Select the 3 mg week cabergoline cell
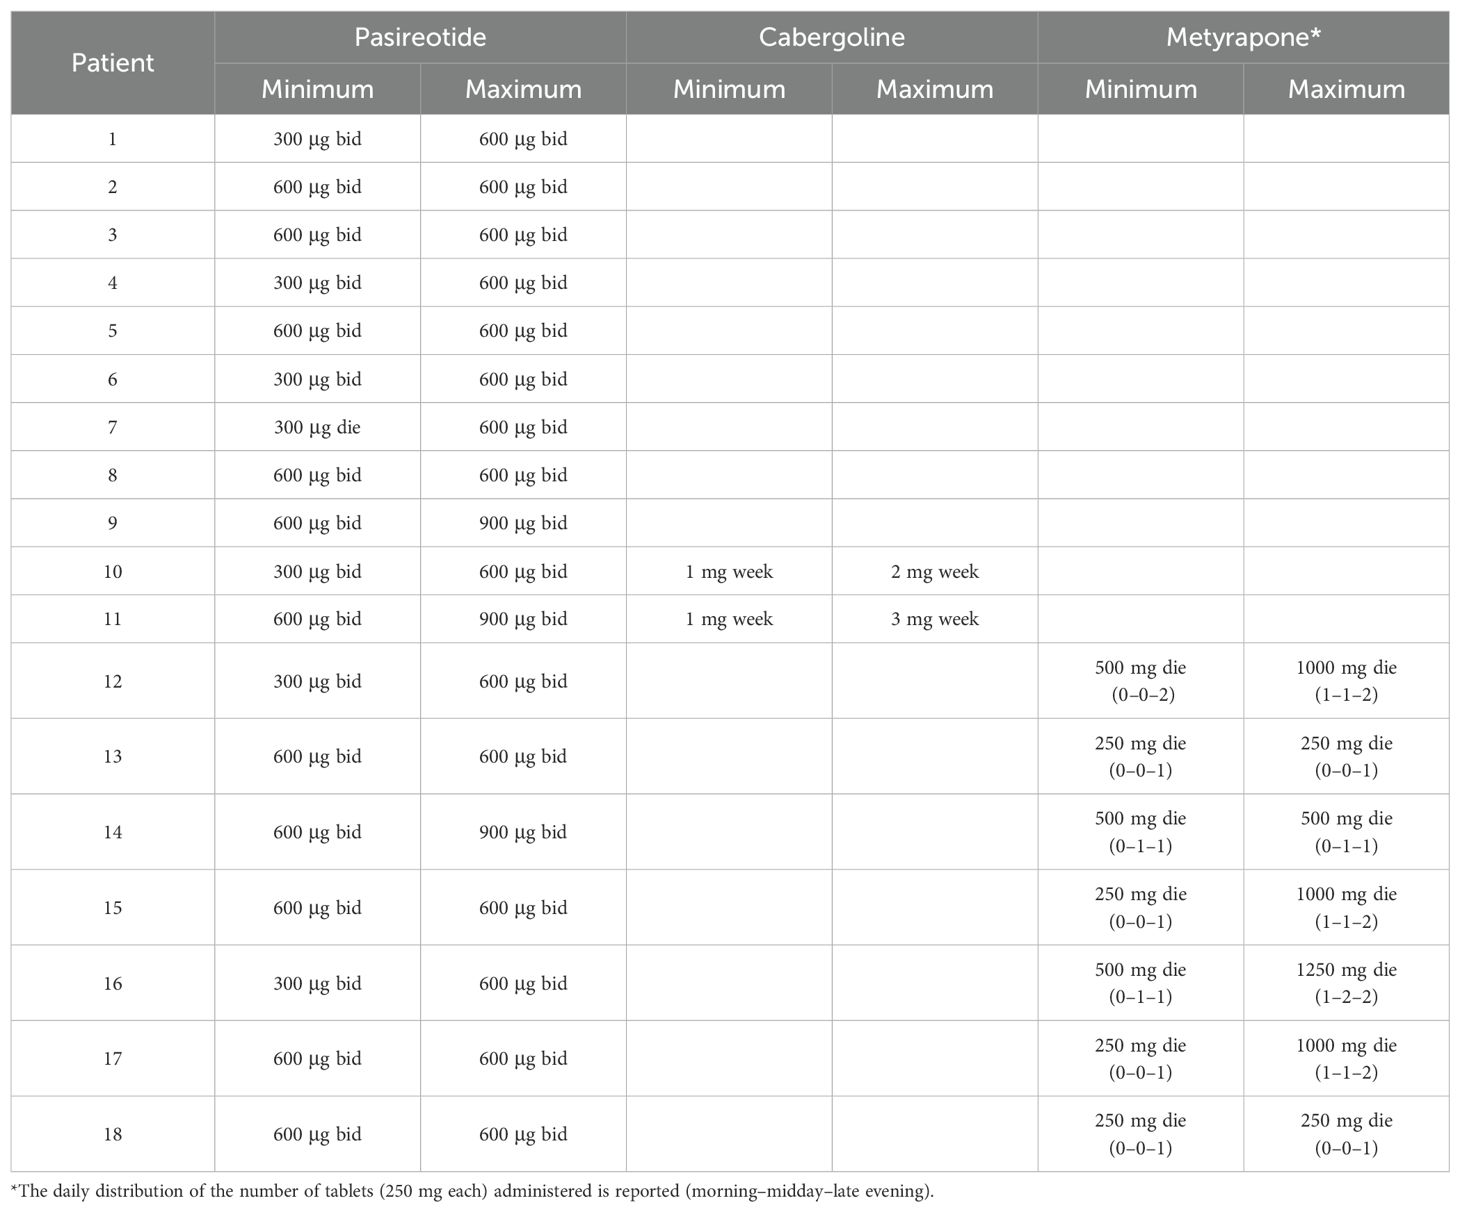The width and height of the screenshot is (1460, 1212). pos(935,619)
